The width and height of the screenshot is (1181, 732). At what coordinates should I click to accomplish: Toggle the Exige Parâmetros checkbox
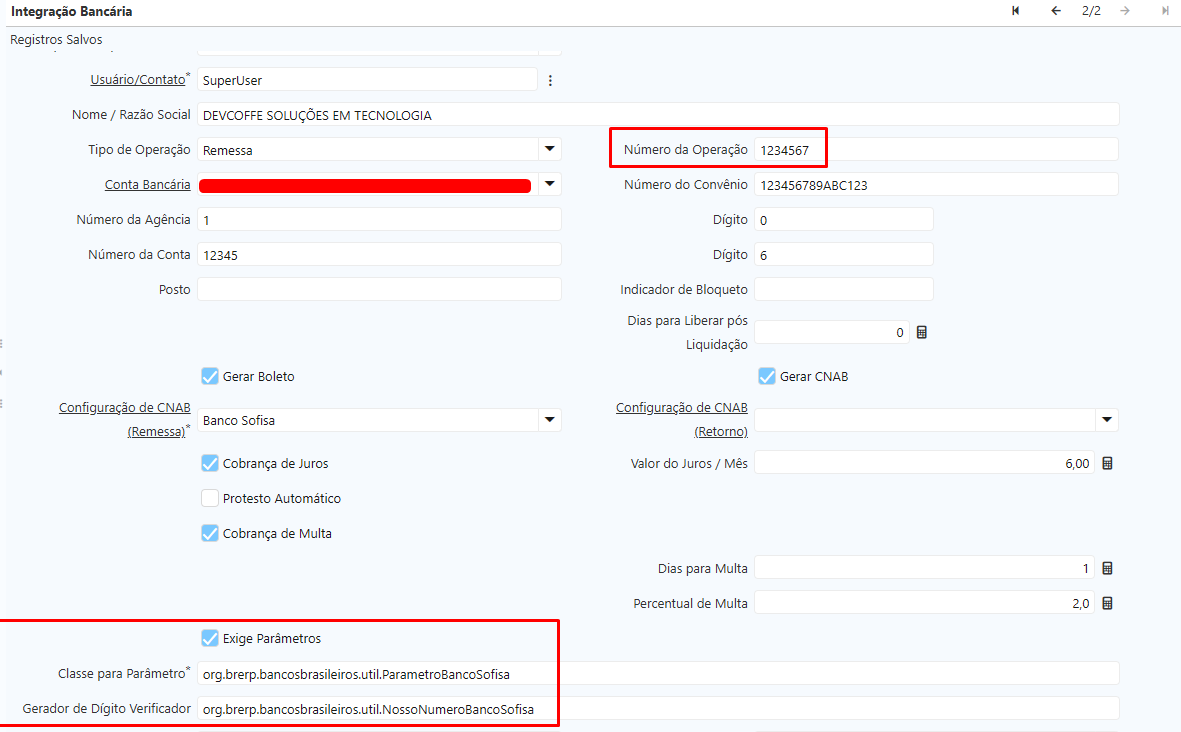click(210, 638)
